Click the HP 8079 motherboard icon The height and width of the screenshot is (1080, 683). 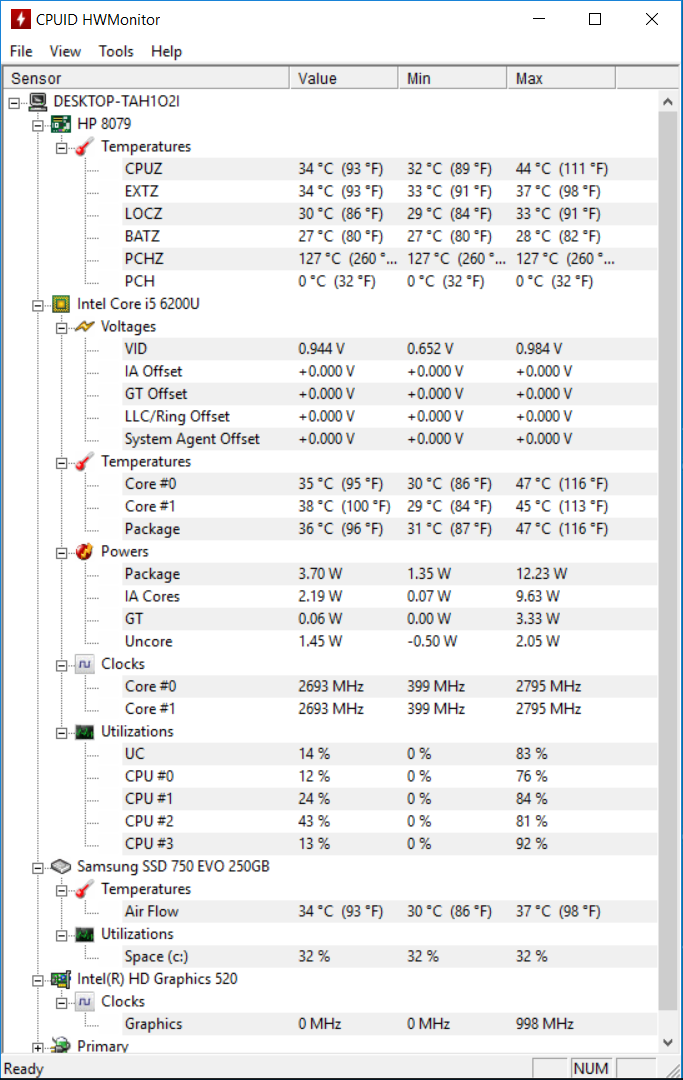(61, 124)
